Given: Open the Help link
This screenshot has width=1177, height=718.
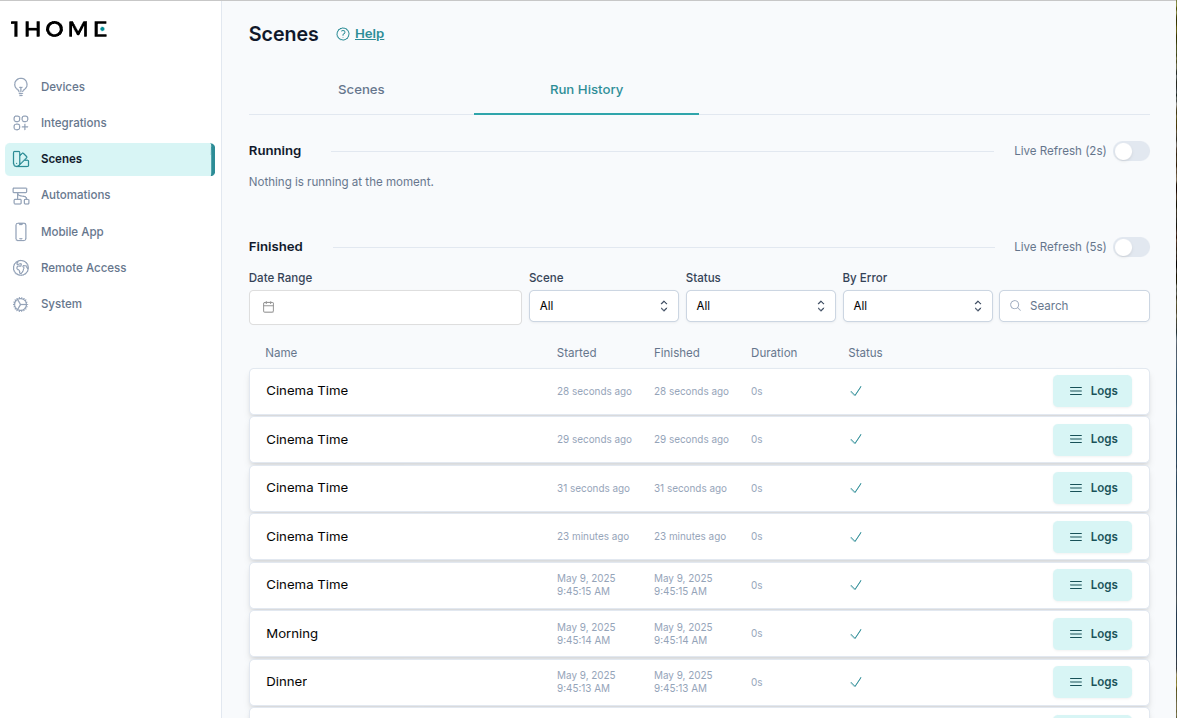Looking at the screenshot, I should click(x=369, y=34).
